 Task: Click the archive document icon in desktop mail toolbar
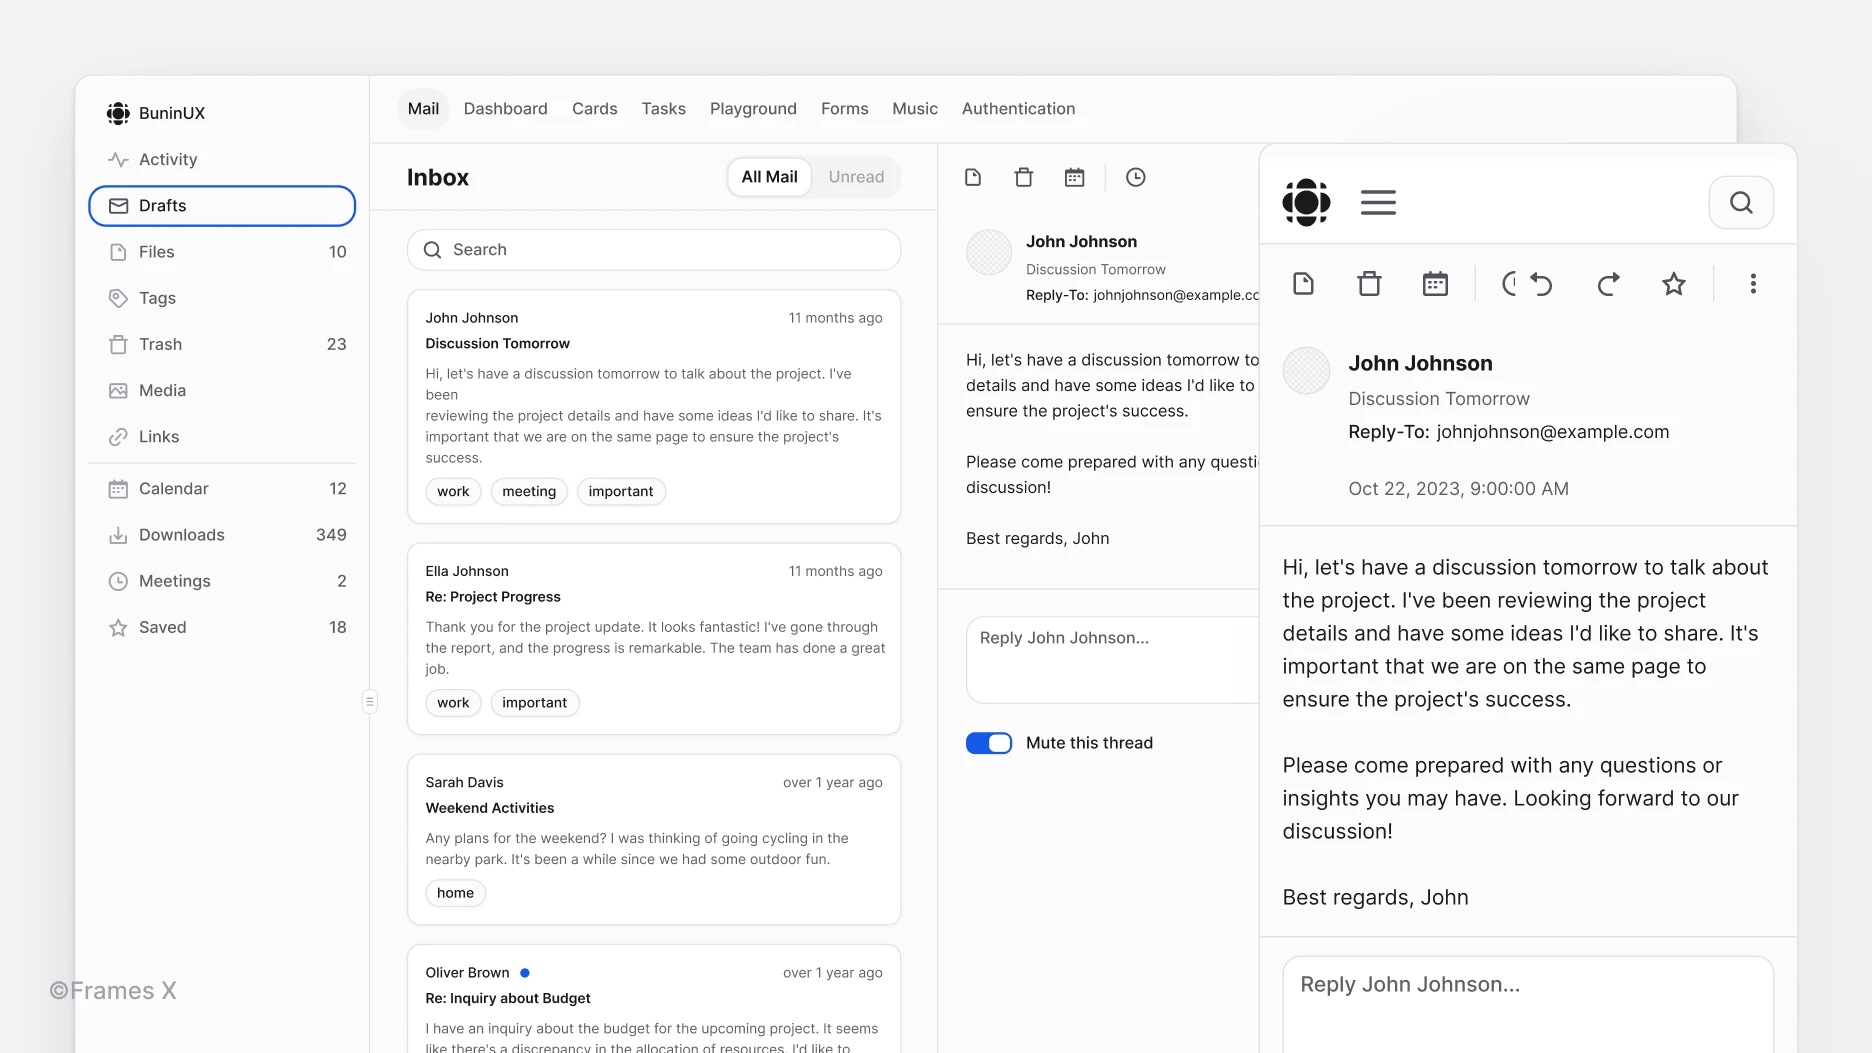973,177
